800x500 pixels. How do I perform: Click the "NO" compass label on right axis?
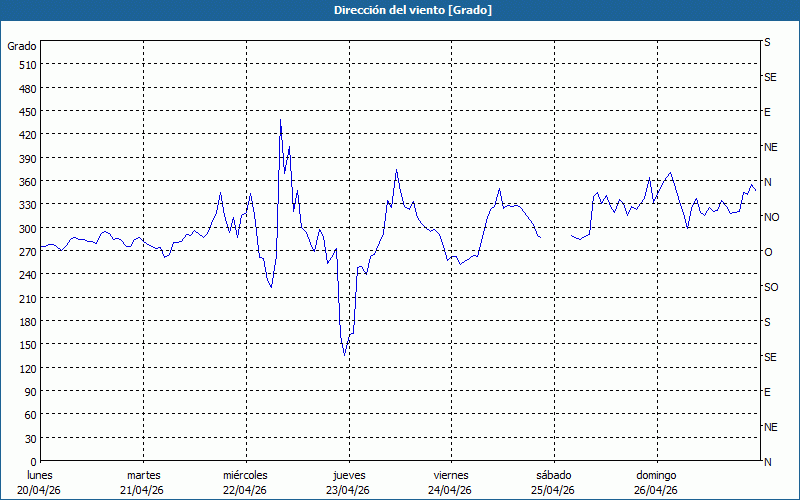coord(771,217)
